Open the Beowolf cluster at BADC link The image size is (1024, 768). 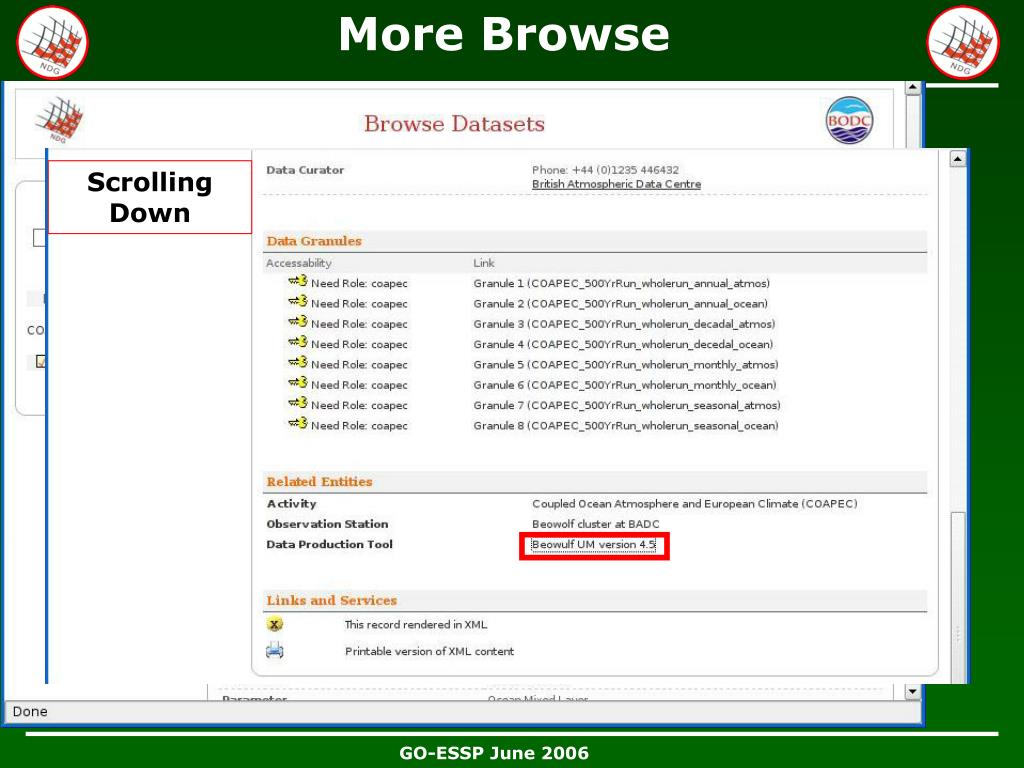point(596,524)
